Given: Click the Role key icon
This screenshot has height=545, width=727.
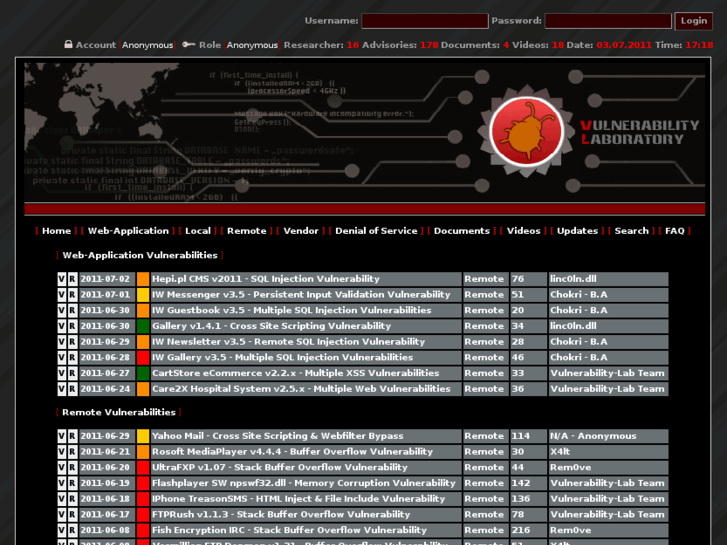Looking at the screenshot, I should pyautogui.click(x=188, y=45).
